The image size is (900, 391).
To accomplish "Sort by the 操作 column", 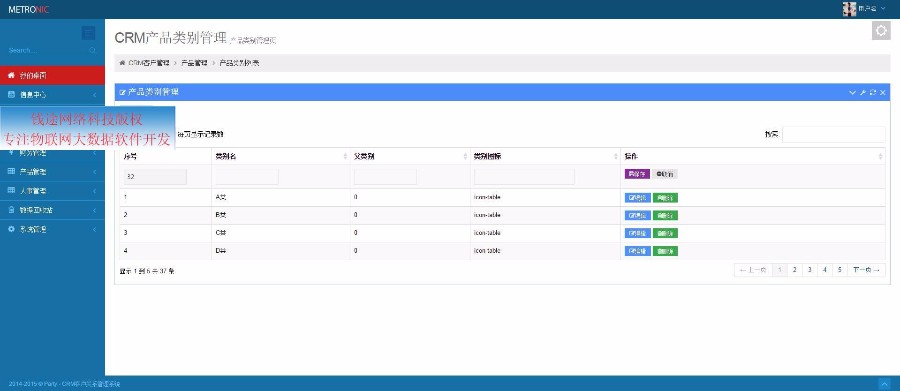I will tap(753, 156).
